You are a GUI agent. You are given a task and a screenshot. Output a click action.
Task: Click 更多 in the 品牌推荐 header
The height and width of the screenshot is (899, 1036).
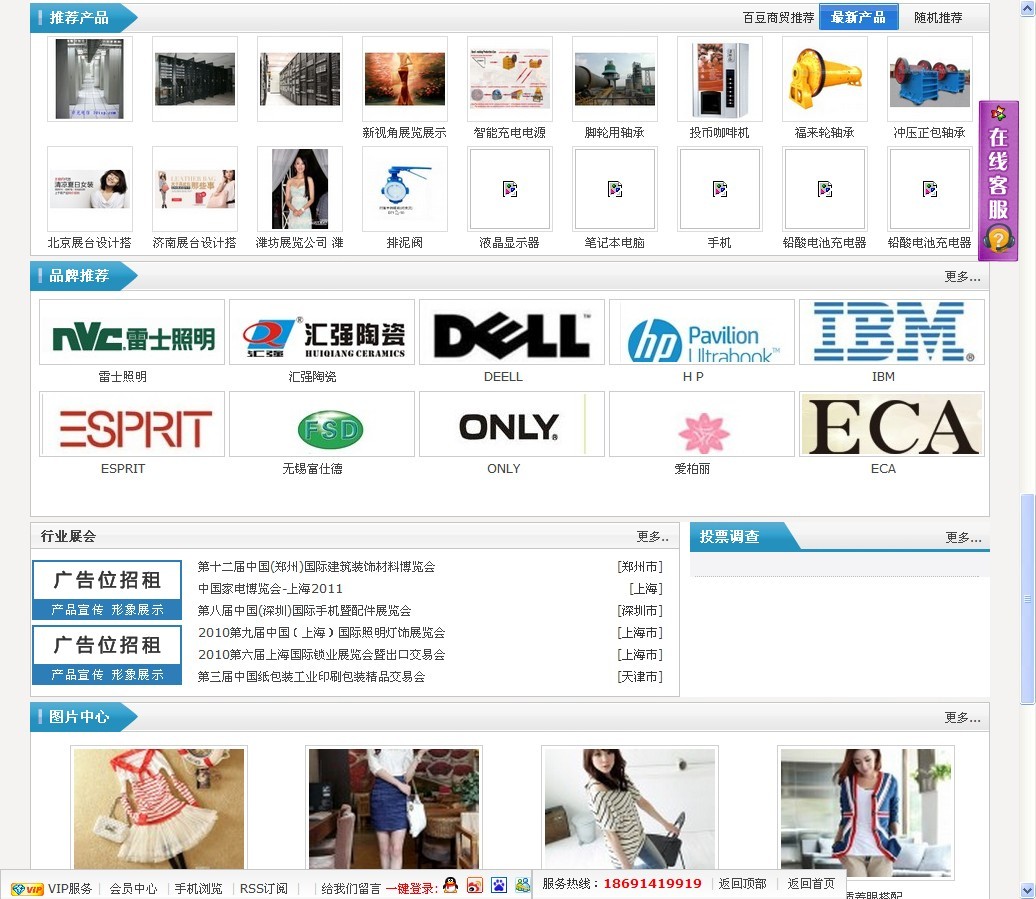pos(962,277)
